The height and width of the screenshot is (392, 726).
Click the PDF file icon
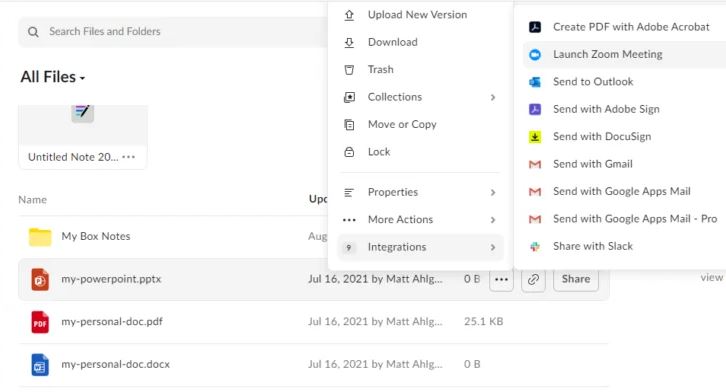tap(40, 322)
